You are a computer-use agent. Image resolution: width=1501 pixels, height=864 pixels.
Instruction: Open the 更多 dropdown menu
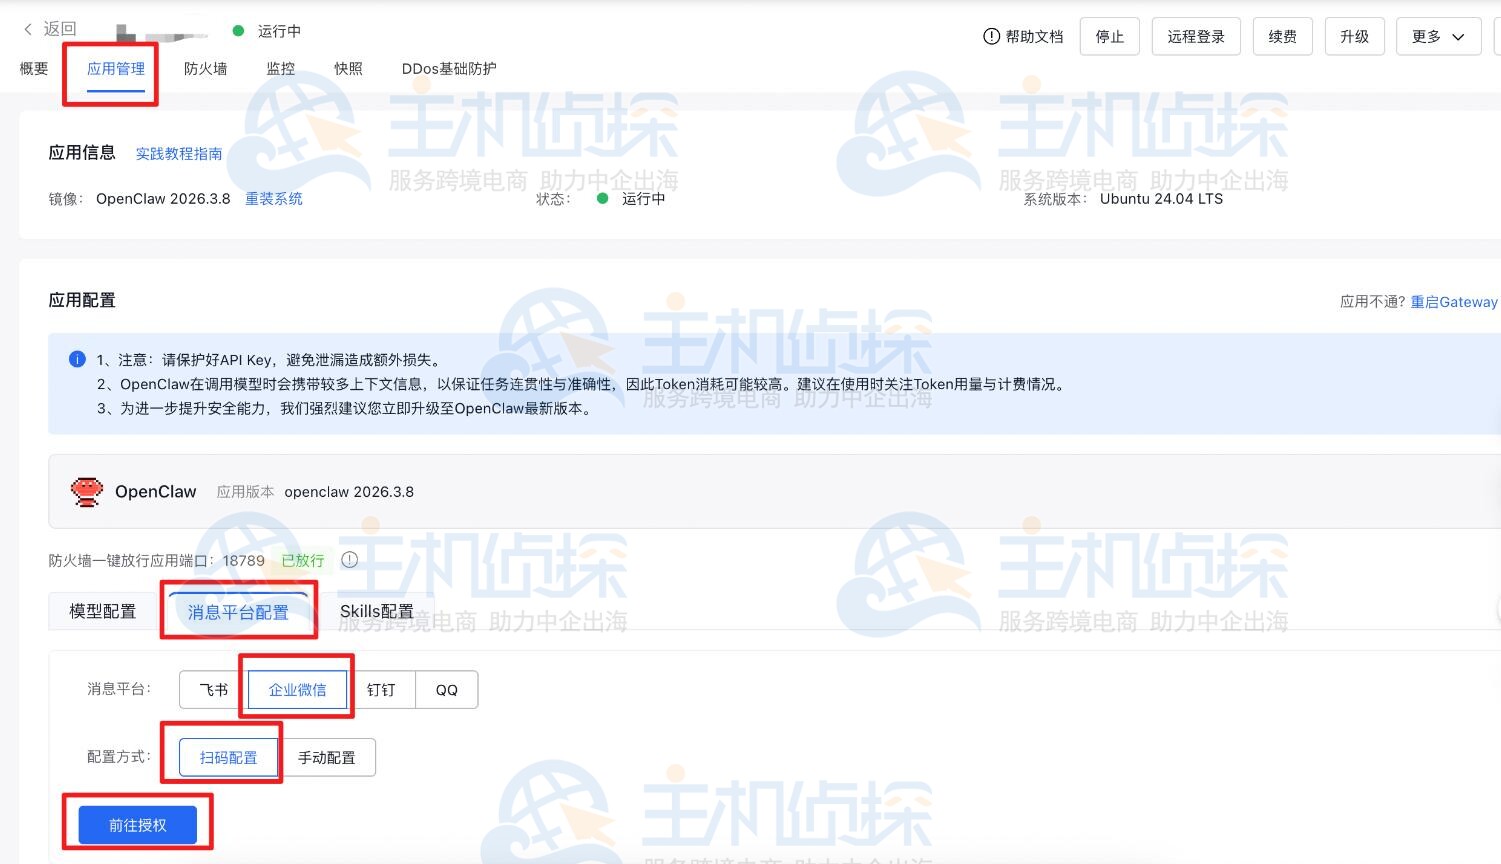(x=1437, y=36)
